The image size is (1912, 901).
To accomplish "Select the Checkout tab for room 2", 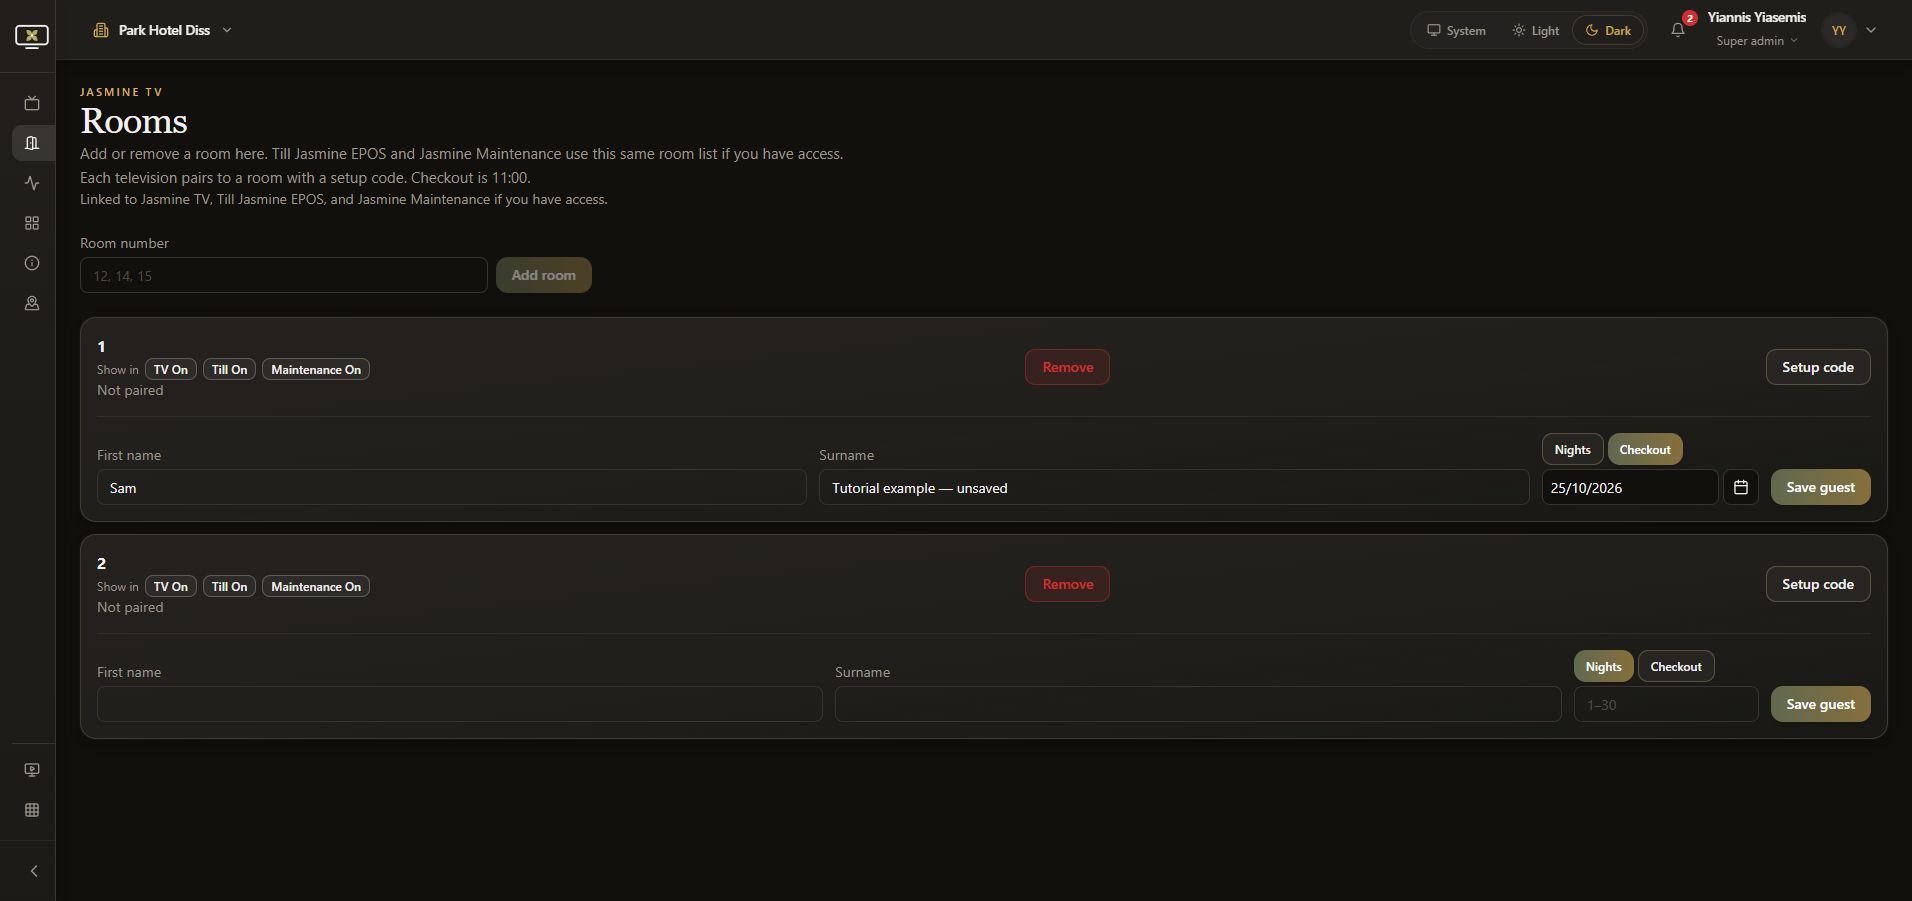I will pos(1676,667).
